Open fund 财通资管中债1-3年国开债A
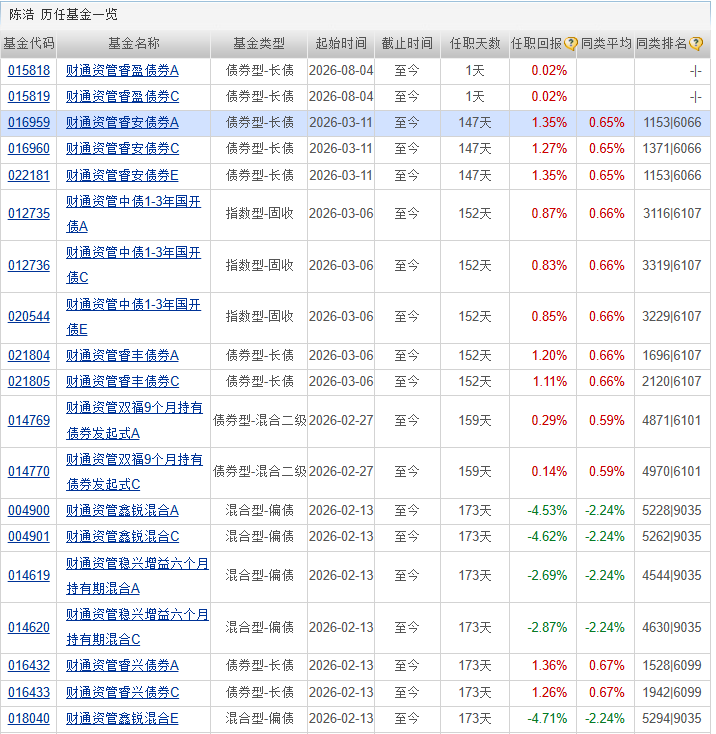The height and width of the screenshot is (734, 716). point(133,214)
